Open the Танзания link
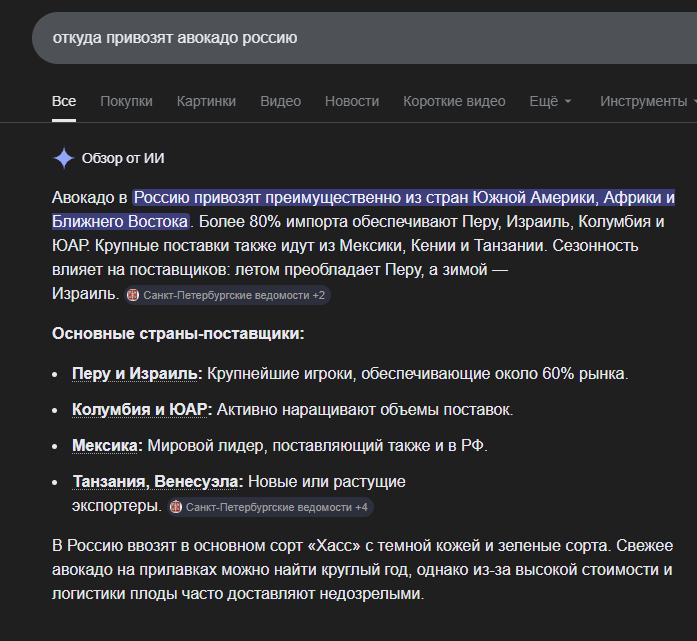 (x=109, y=481)
